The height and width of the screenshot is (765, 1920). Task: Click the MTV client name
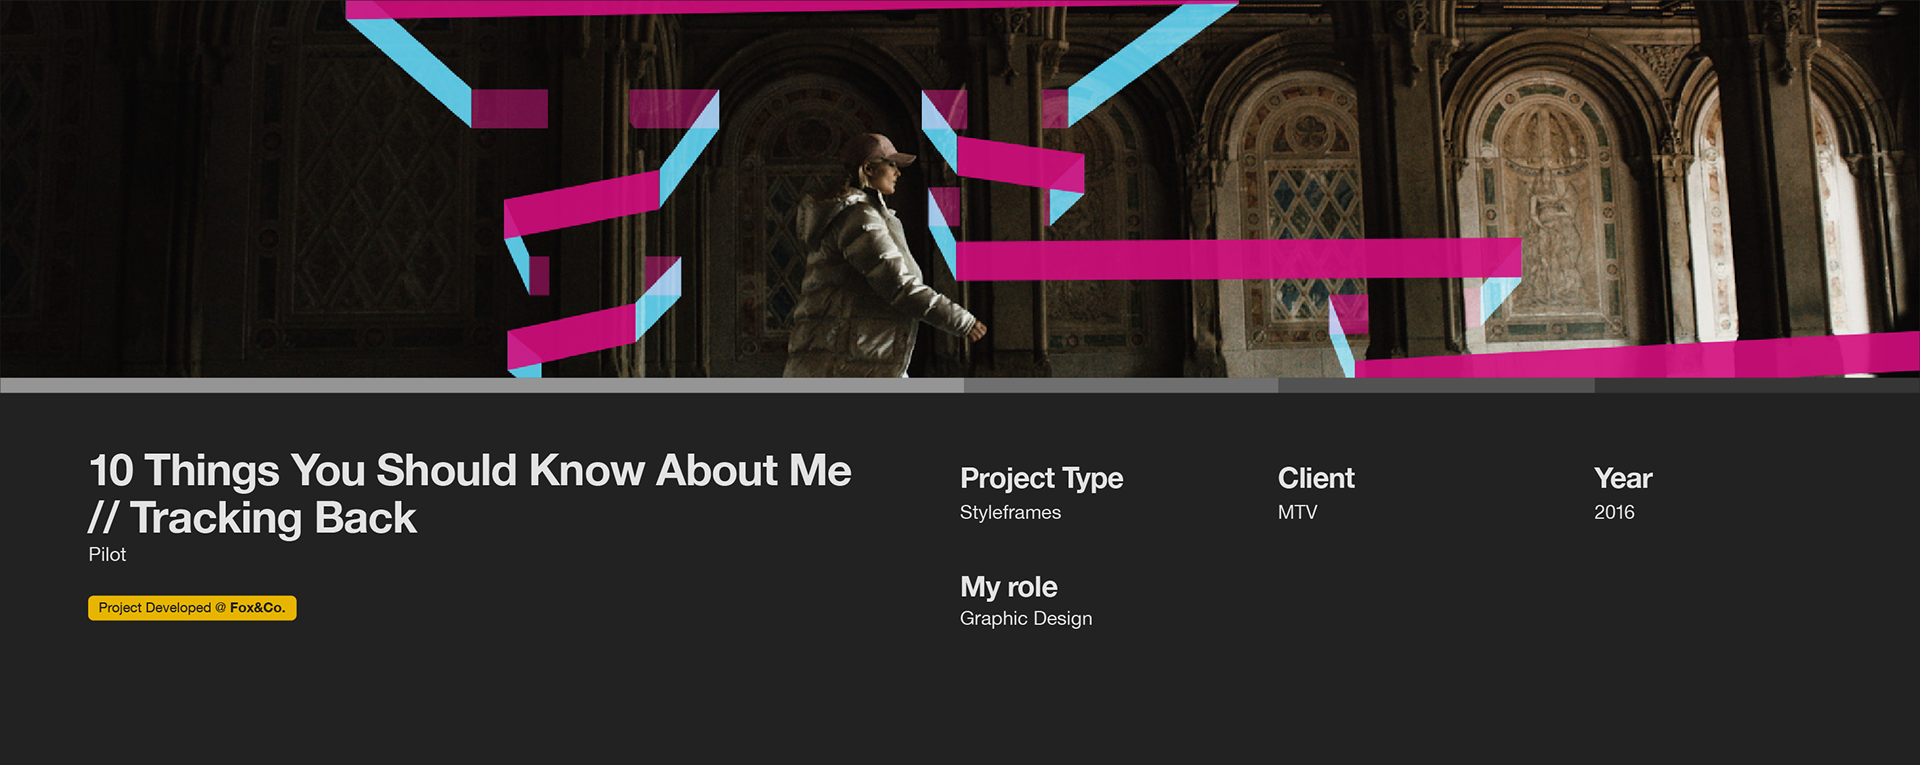click(1297, 513)
